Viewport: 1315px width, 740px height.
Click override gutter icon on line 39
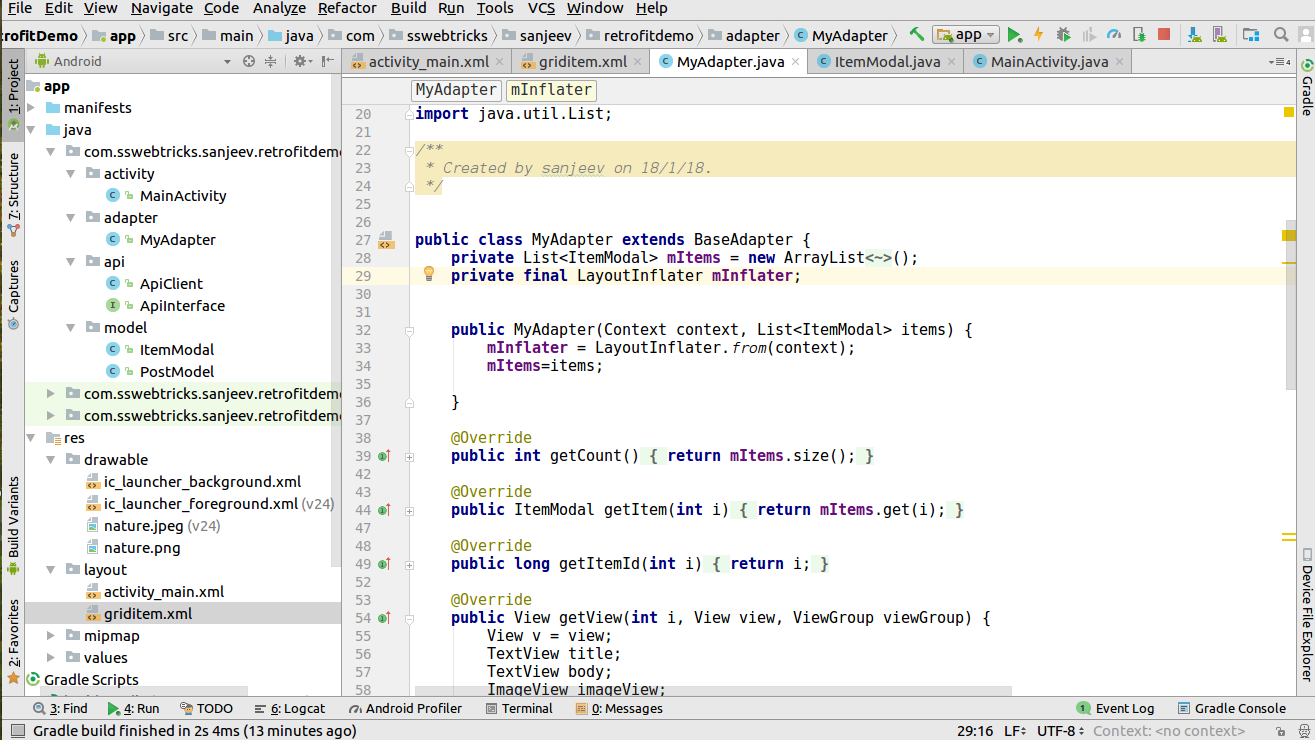[384, 456]
